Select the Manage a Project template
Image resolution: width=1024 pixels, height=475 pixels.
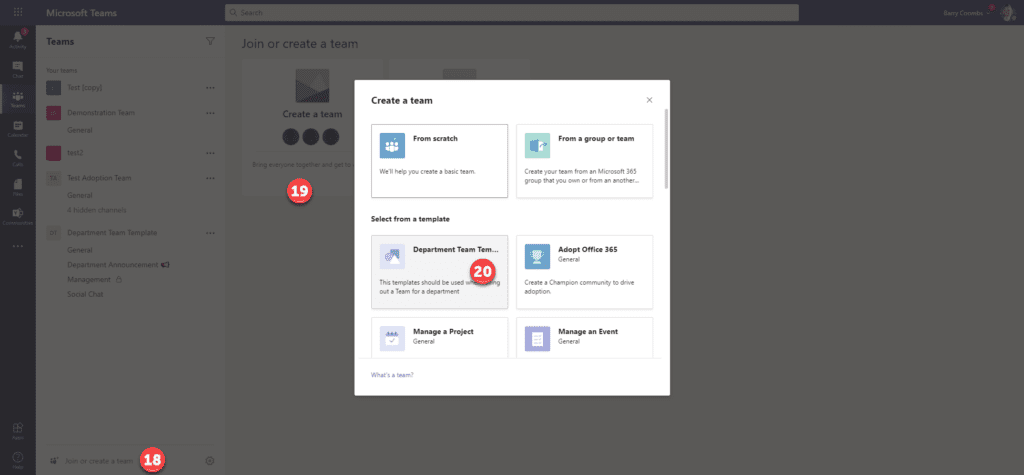[x=440, y=337]
